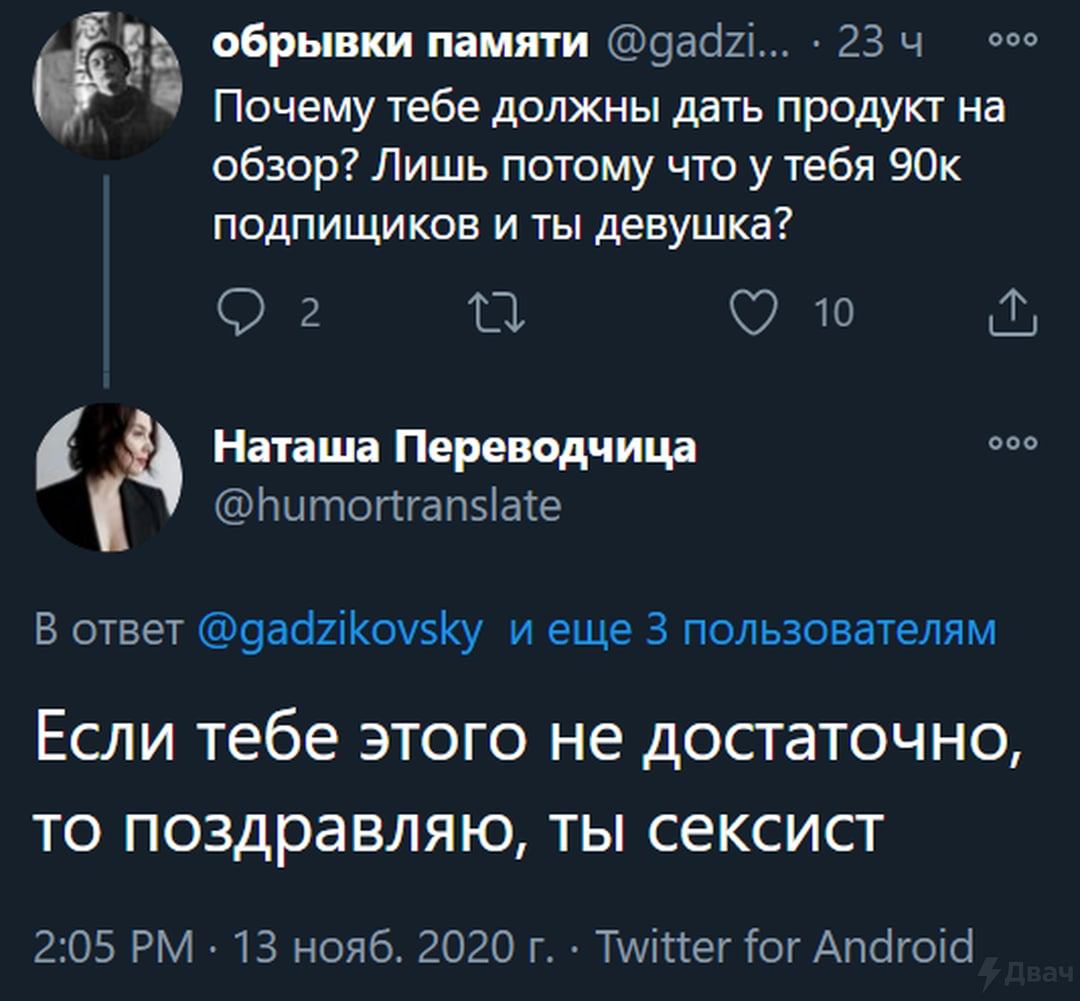This screenshot has width=1080, height=1001.
Task: Like the tweet with 10 likes
Action: [x=750, y=313]
